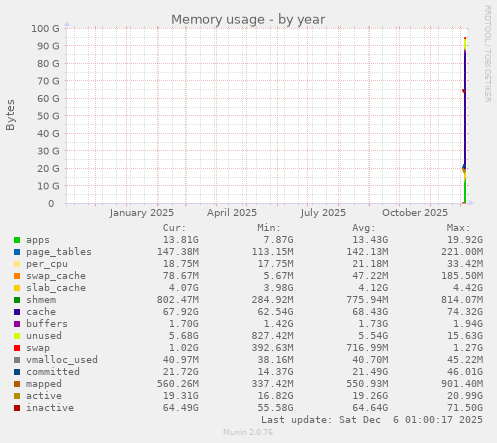Click the 'page_tables' legend label
Image resolution: width=497 pixels, height=443 pixels.
click(59, 252)
